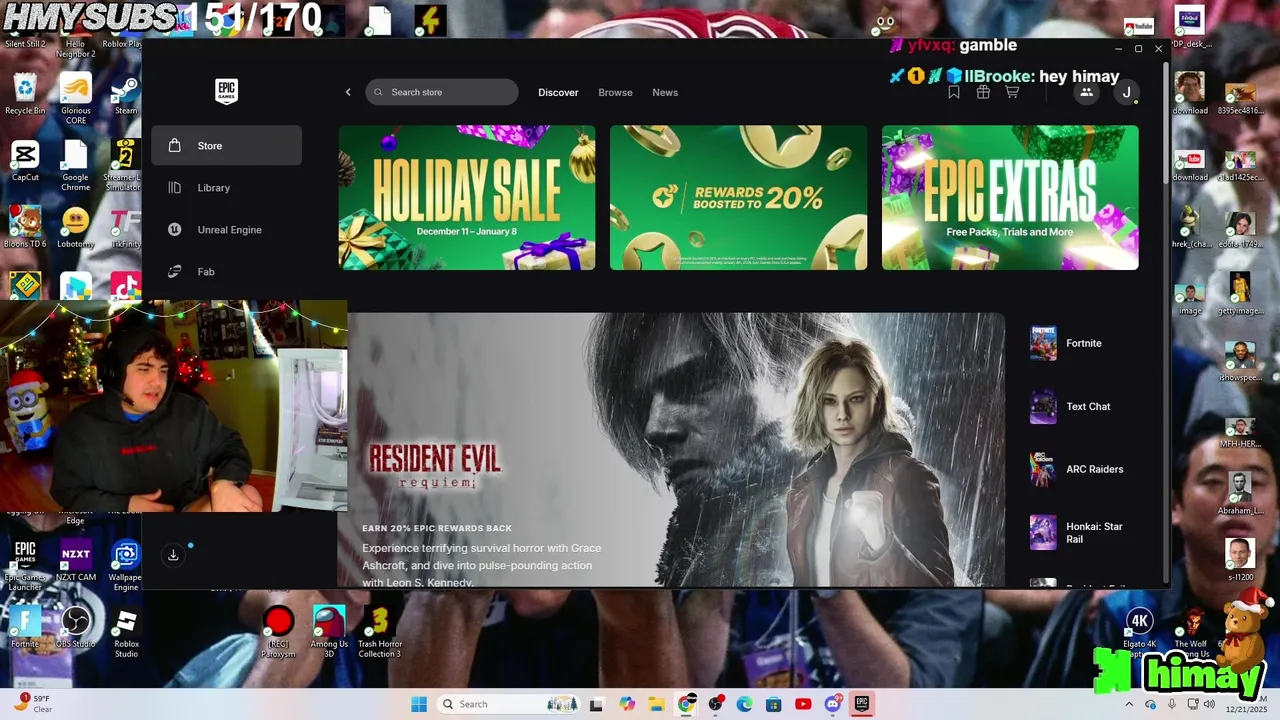Screen dimensions: 1280x720
Task: Open the Library section in Epic sidebar
Action: click(x=226, y=187)
